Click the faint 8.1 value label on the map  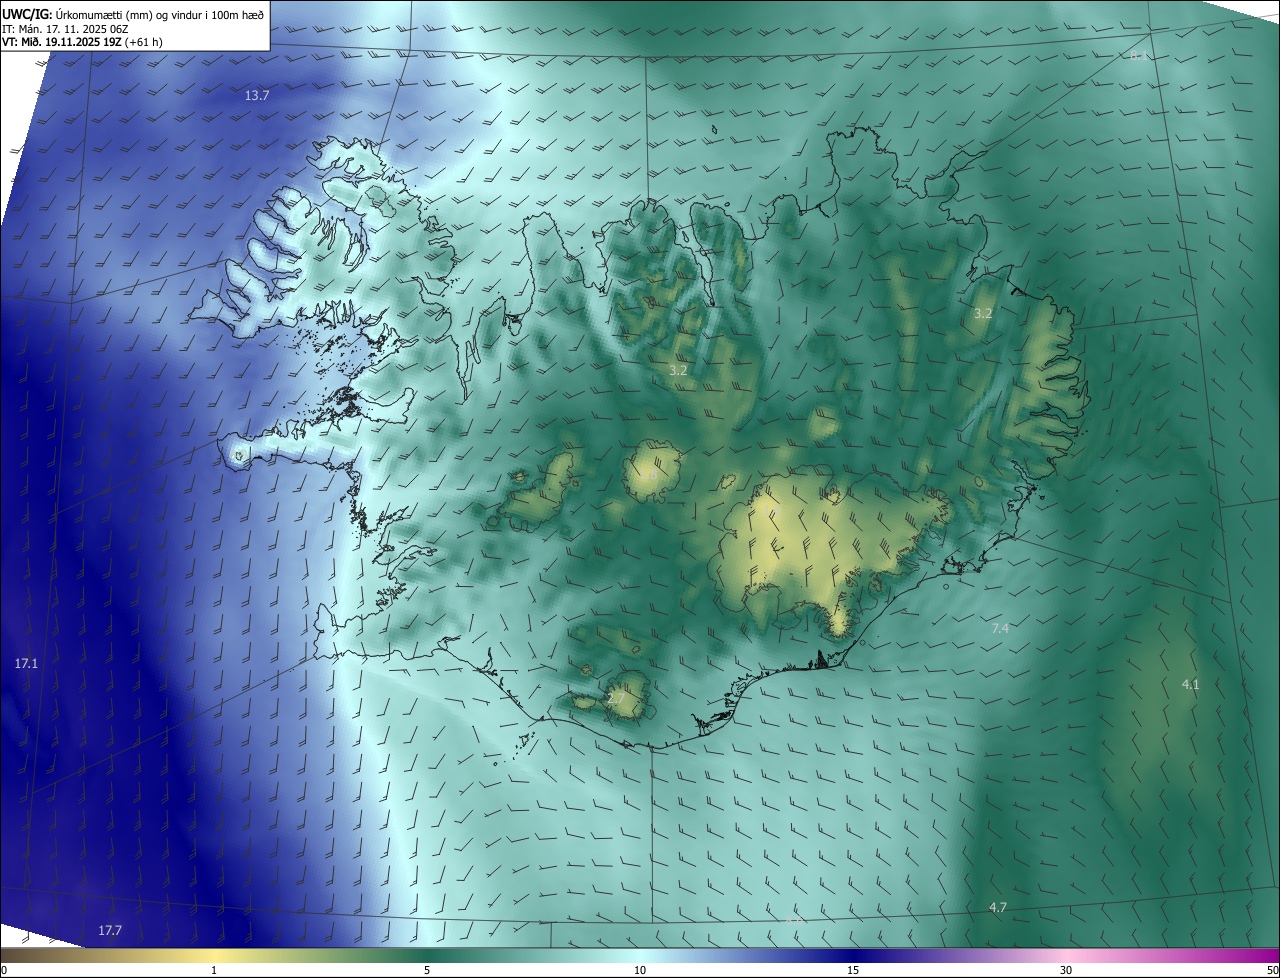pyautogui.click(x=1139, y=56)
